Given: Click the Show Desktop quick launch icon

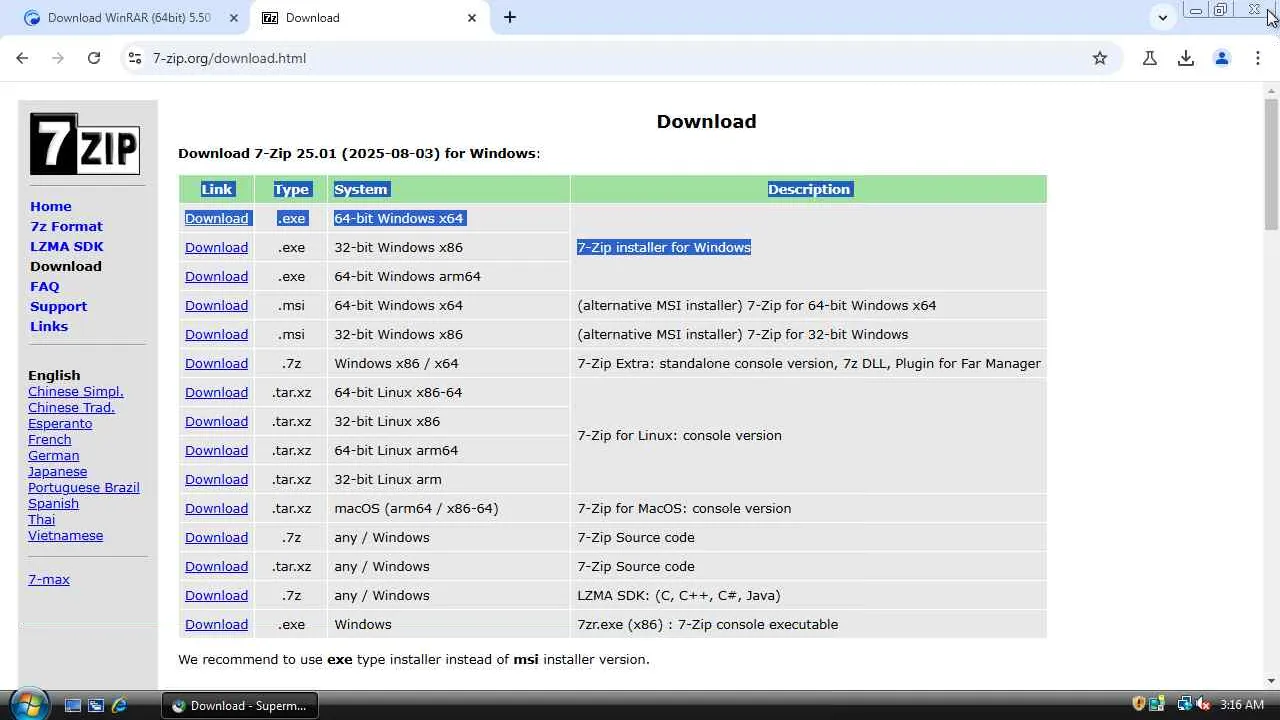Looking at the screenshot, I should coord(73,705).
